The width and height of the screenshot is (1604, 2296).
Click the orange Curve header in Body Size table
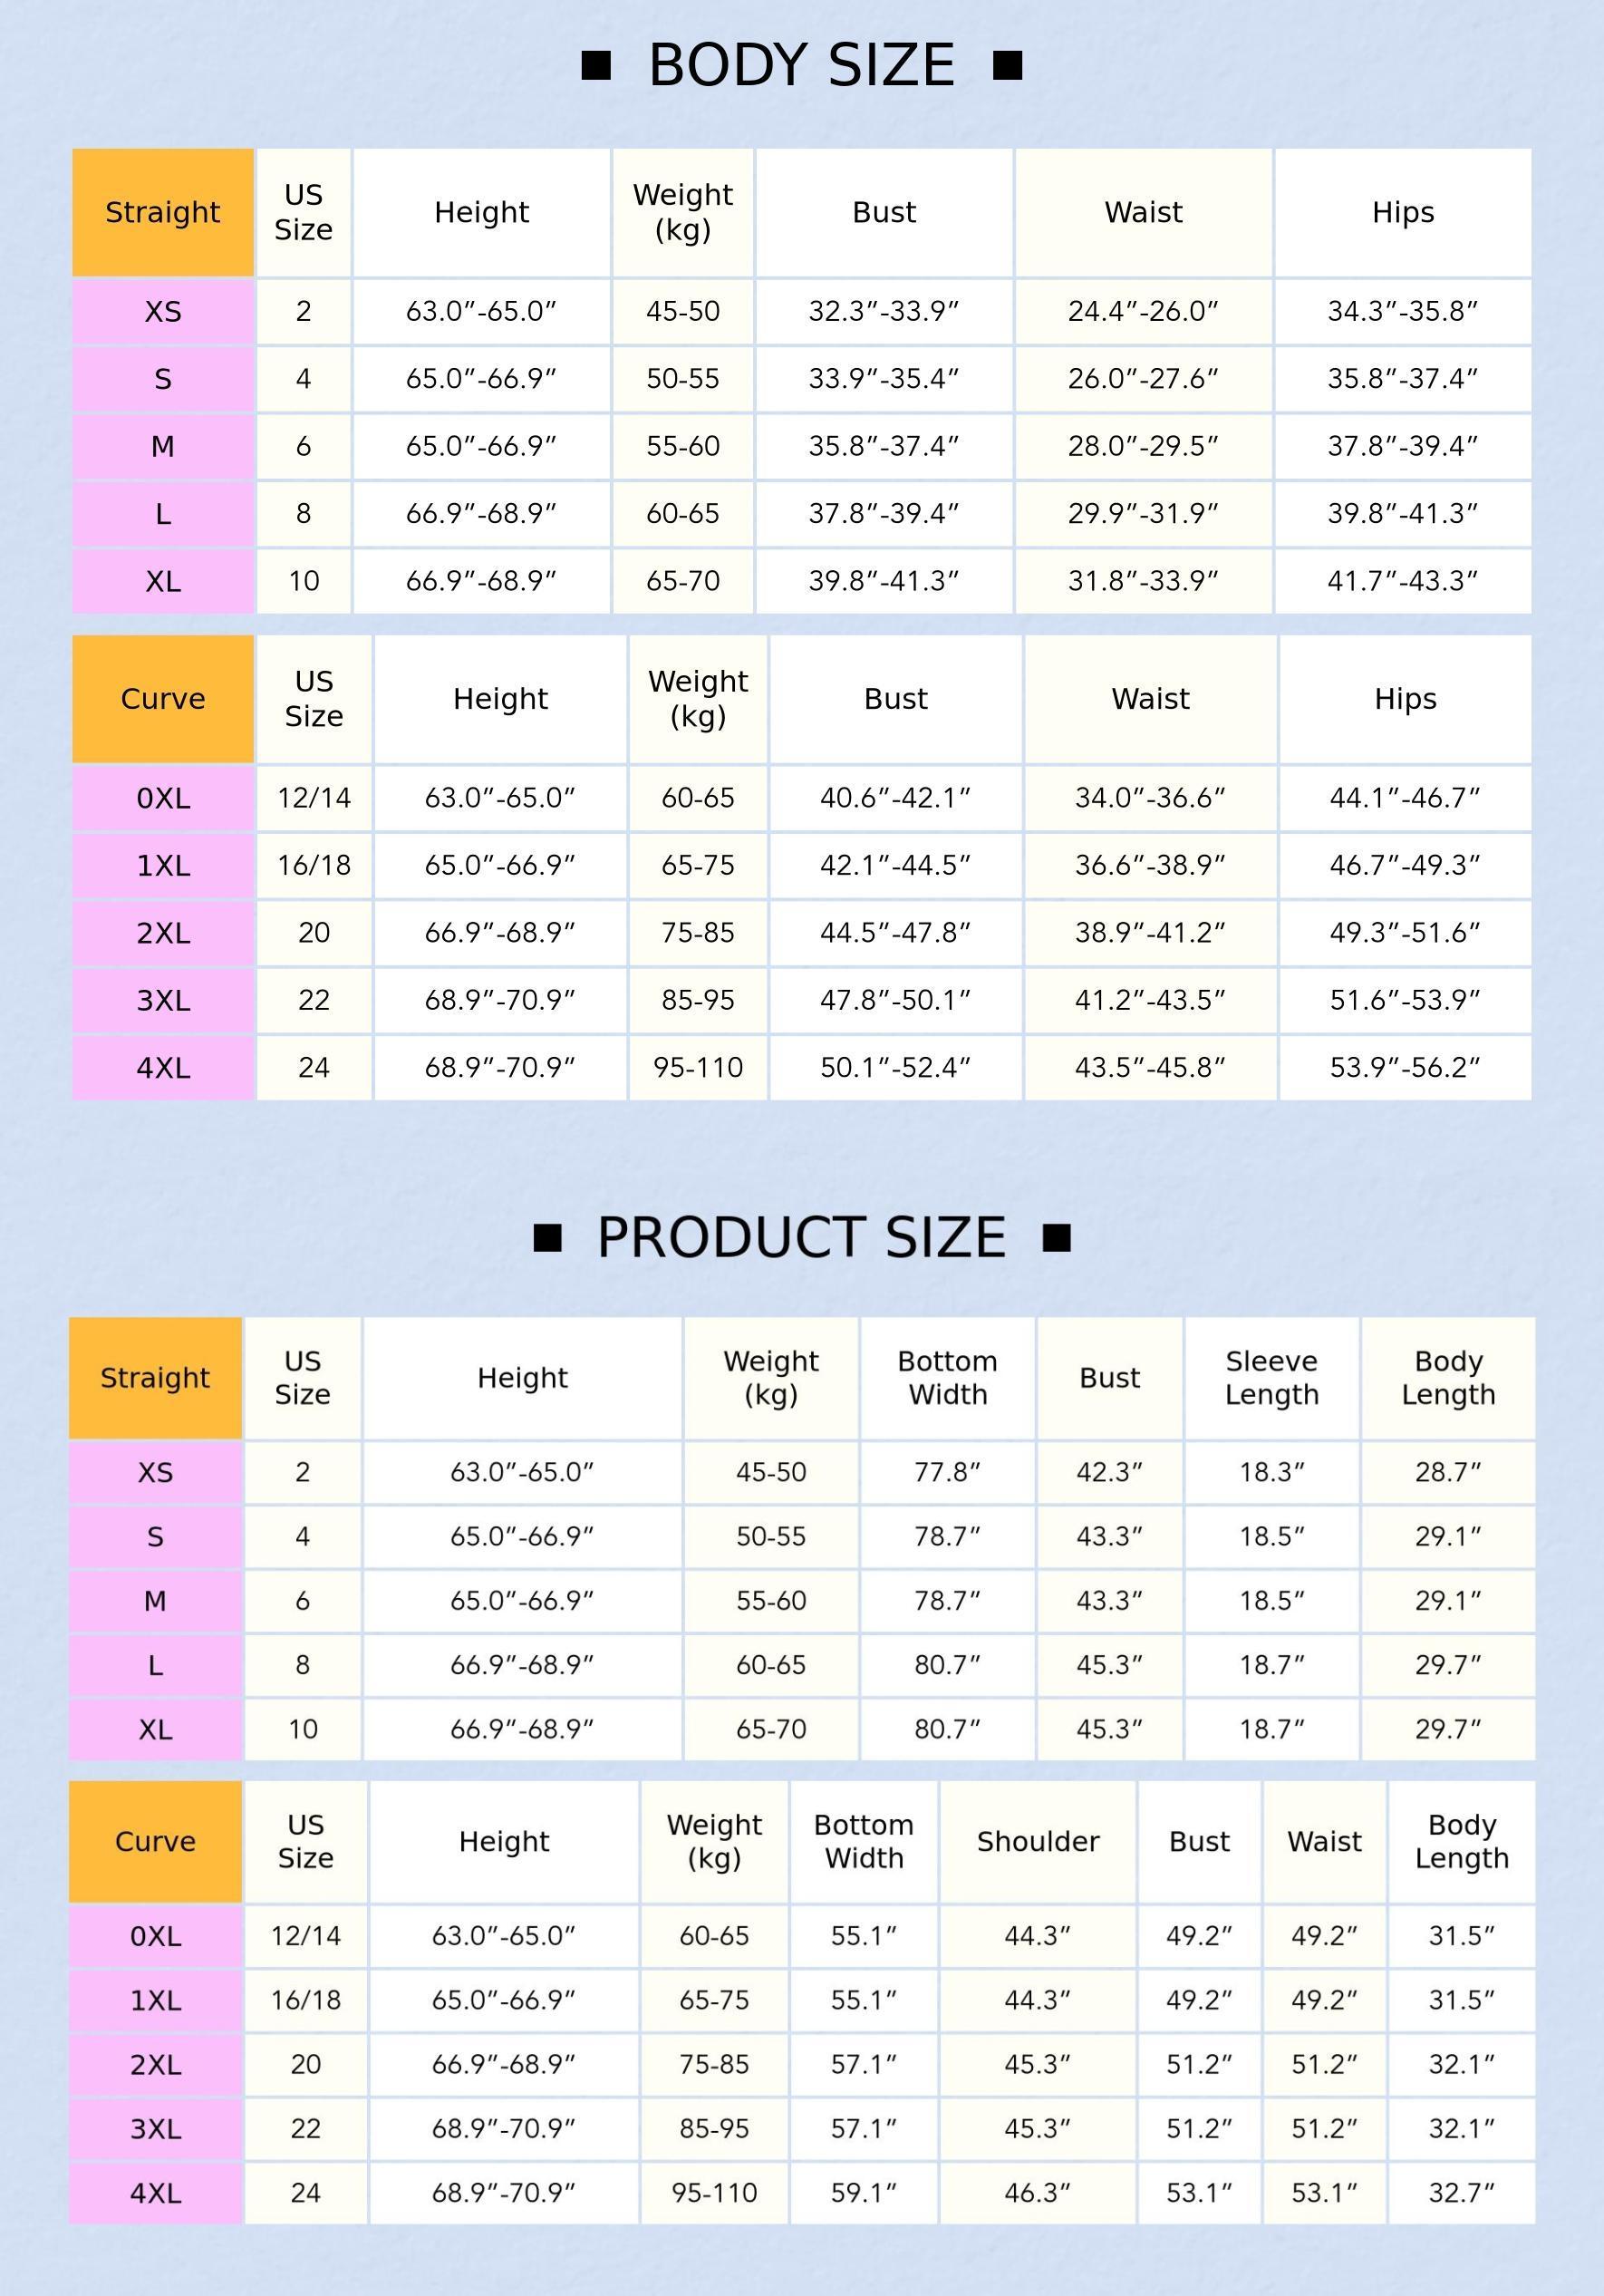click(x=163, y=699)
